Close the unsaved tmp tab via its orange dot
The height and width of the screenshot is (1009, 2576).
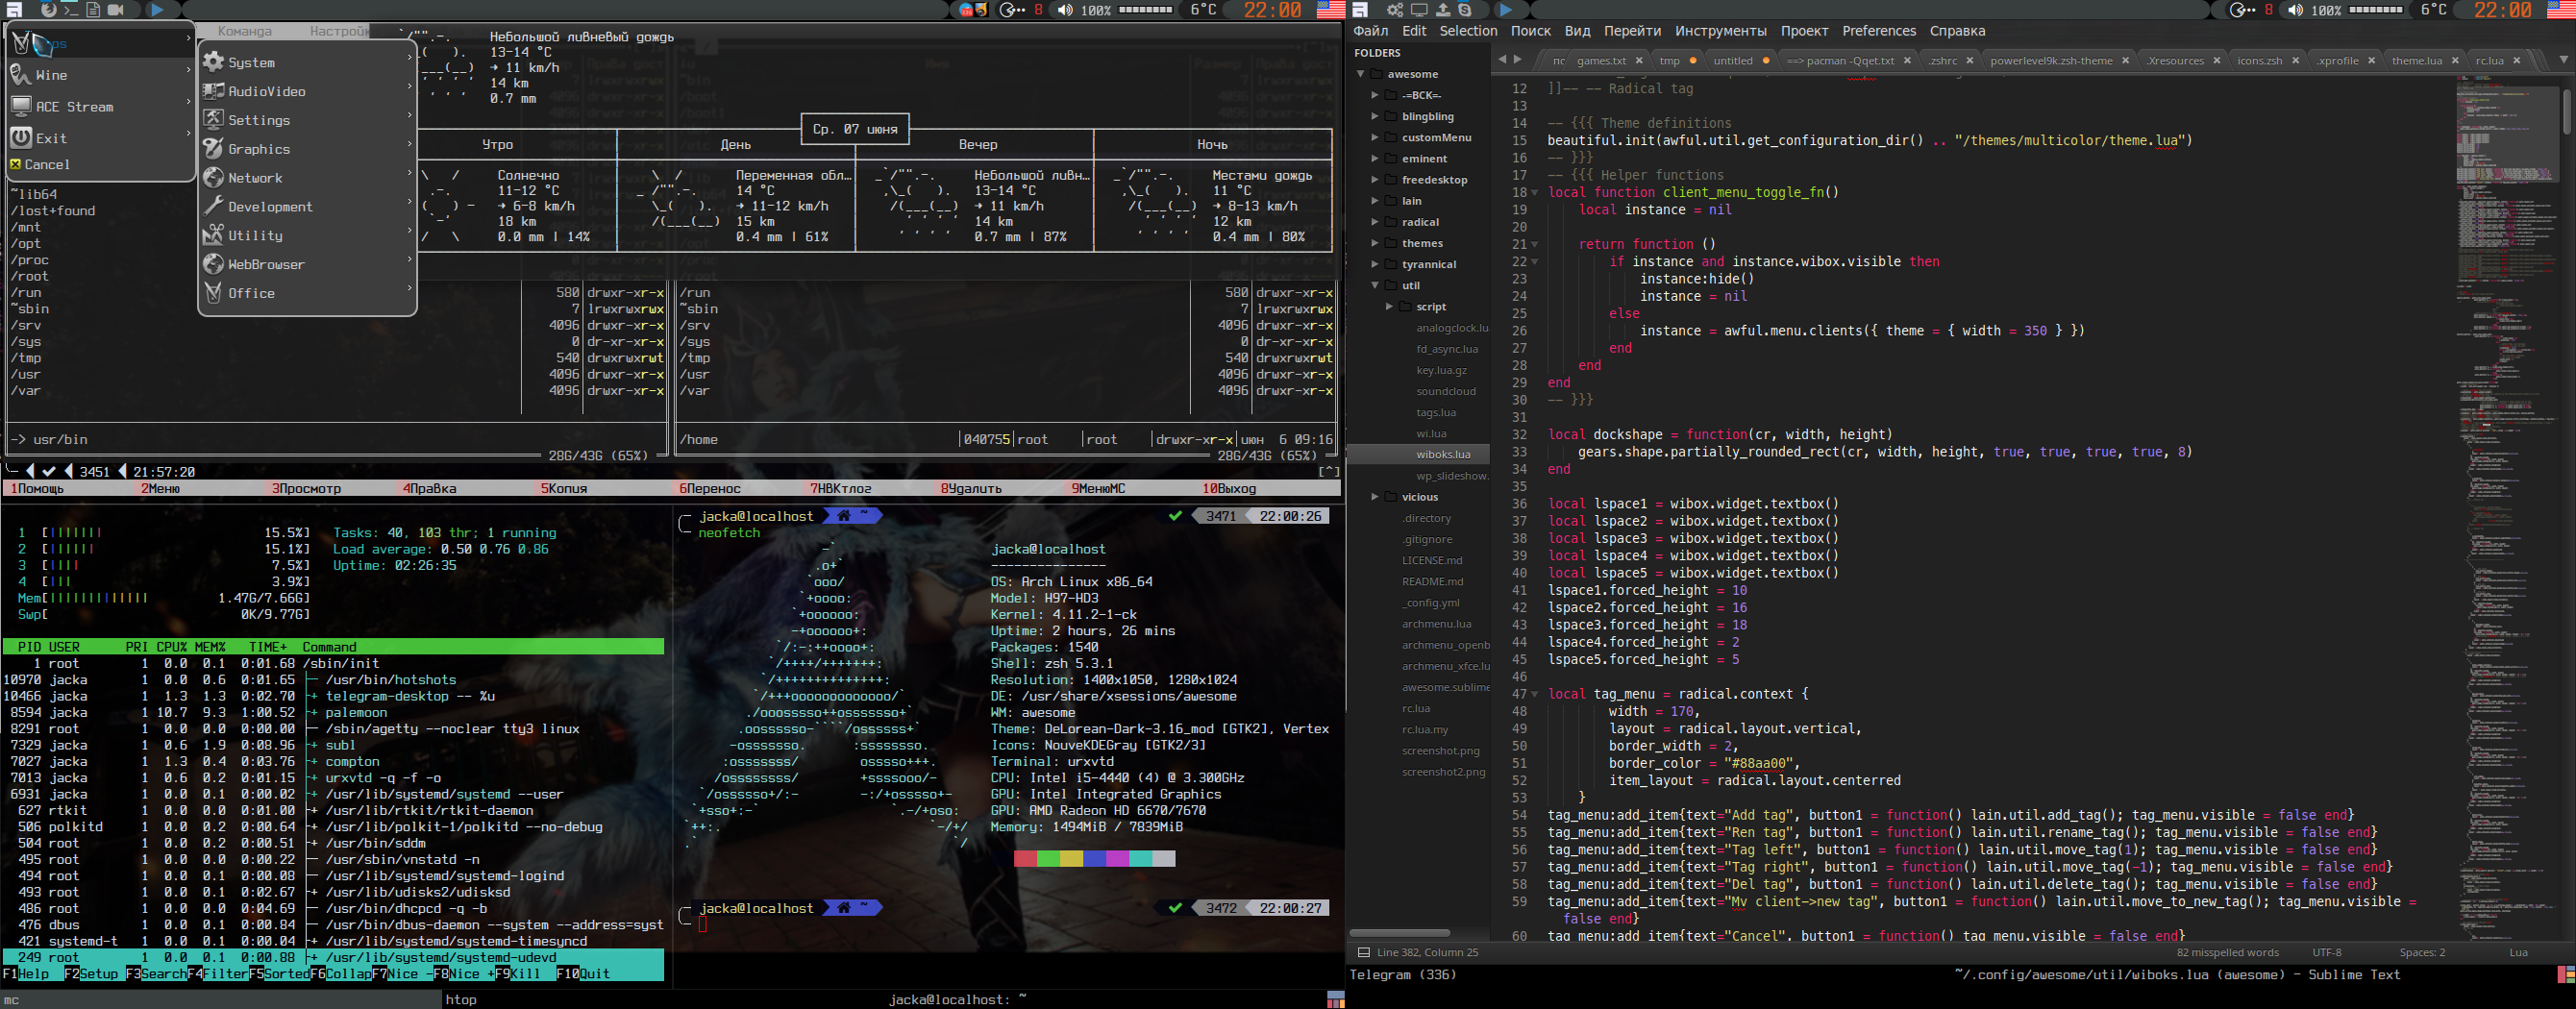(1693, 61)
